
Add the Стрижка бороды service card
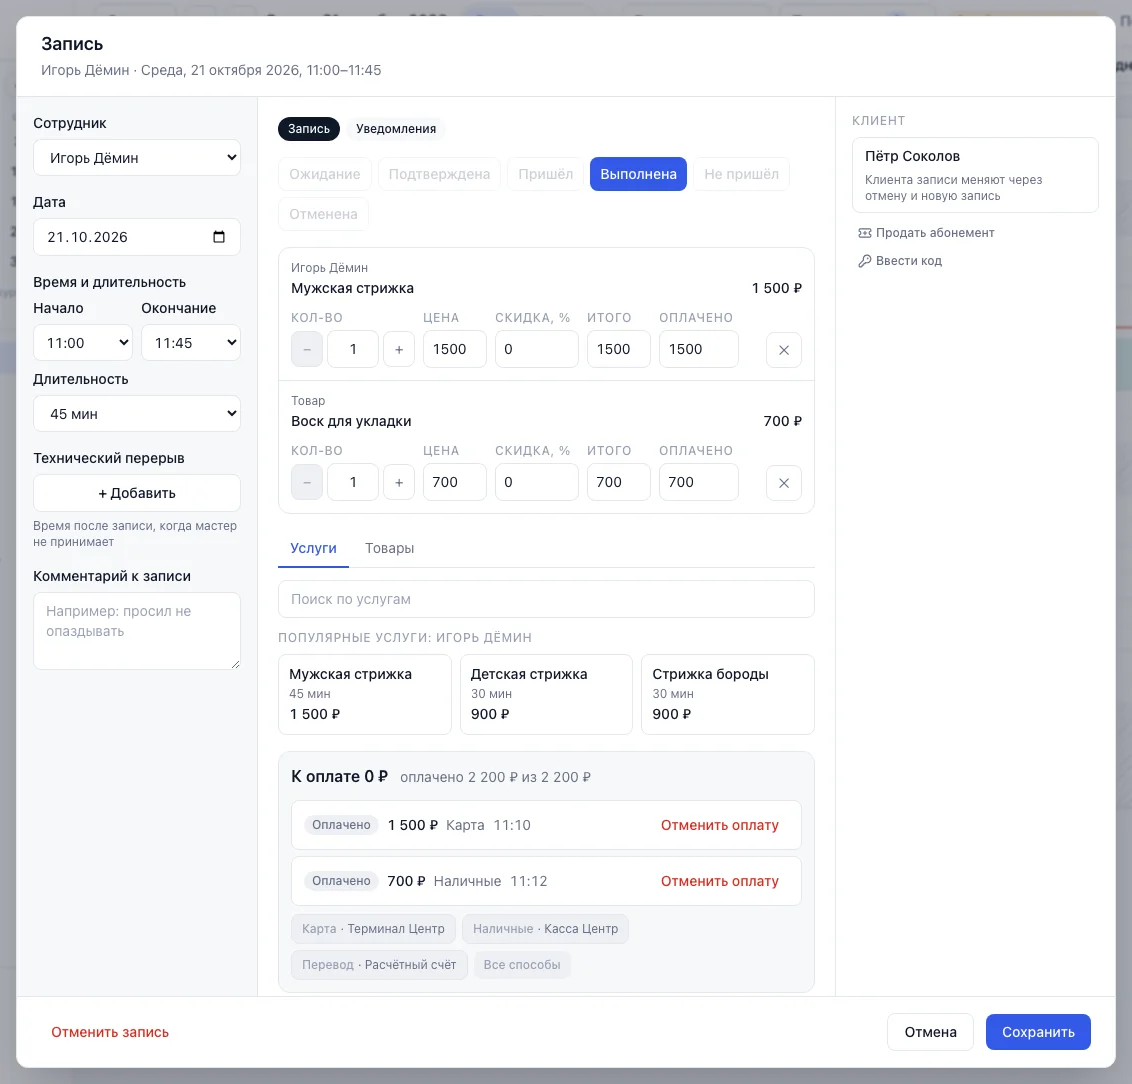point(728,694)
